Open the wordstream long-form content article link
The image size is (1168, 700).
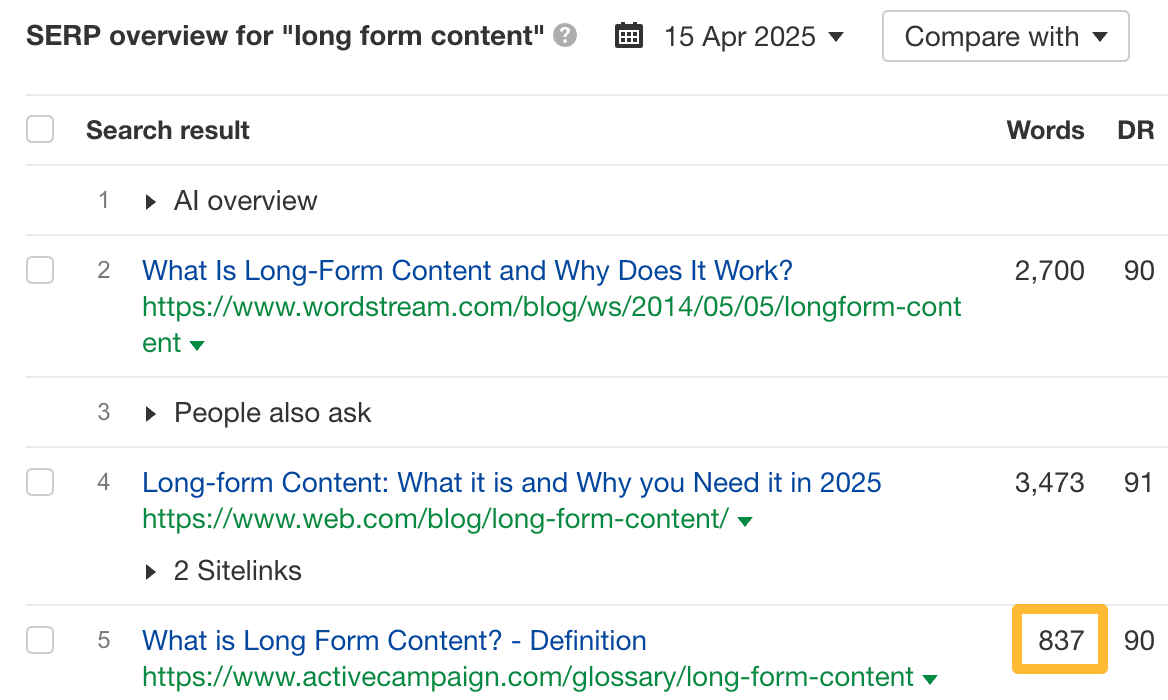pos(466,270)
